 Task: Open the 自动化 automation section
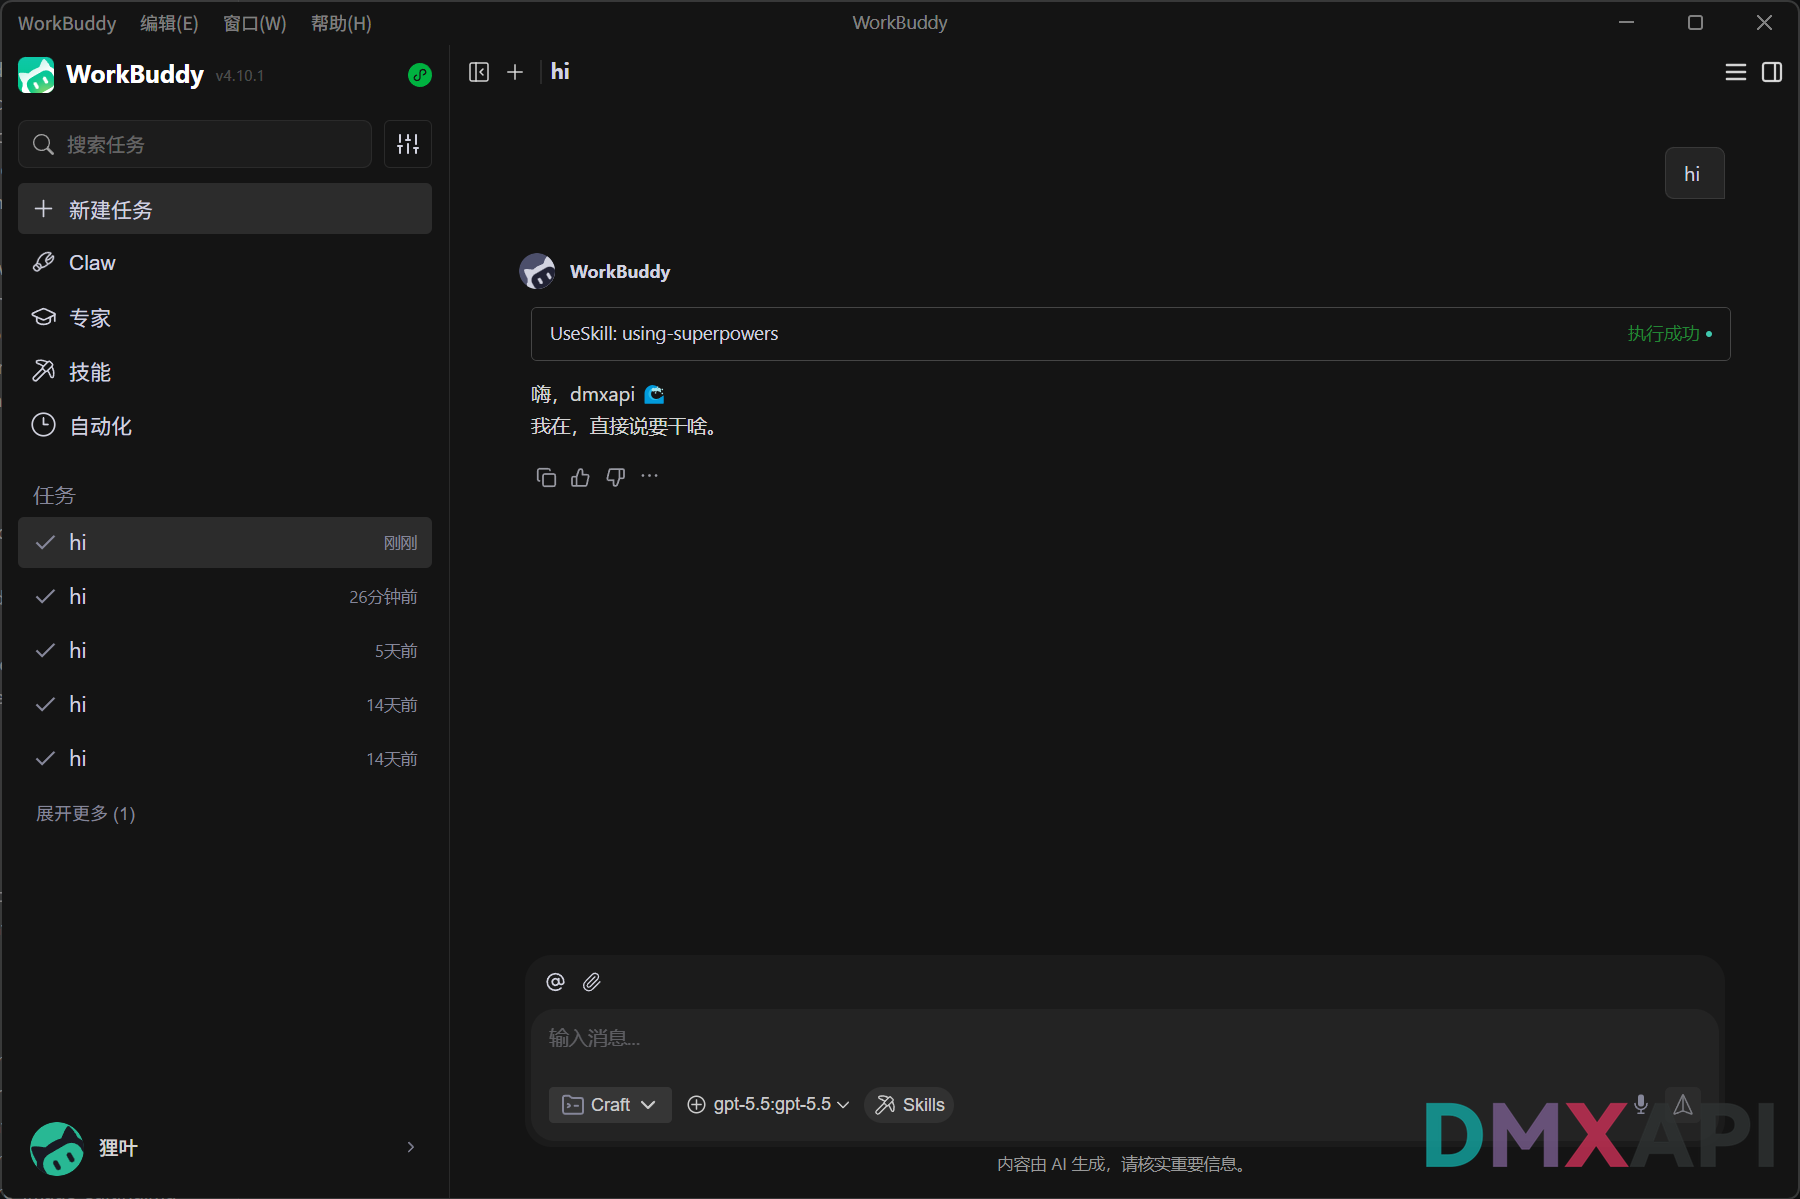(225, 426)
